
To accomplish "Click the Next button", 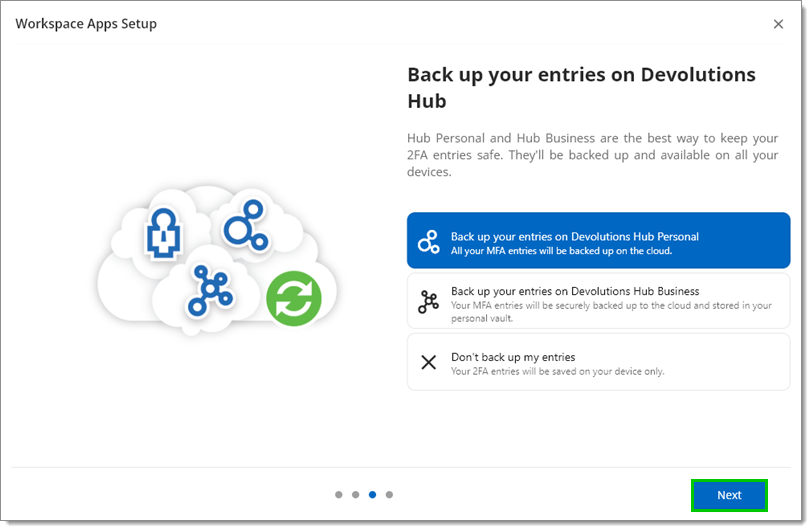I will pyautogui.click(x=729, y=495).
